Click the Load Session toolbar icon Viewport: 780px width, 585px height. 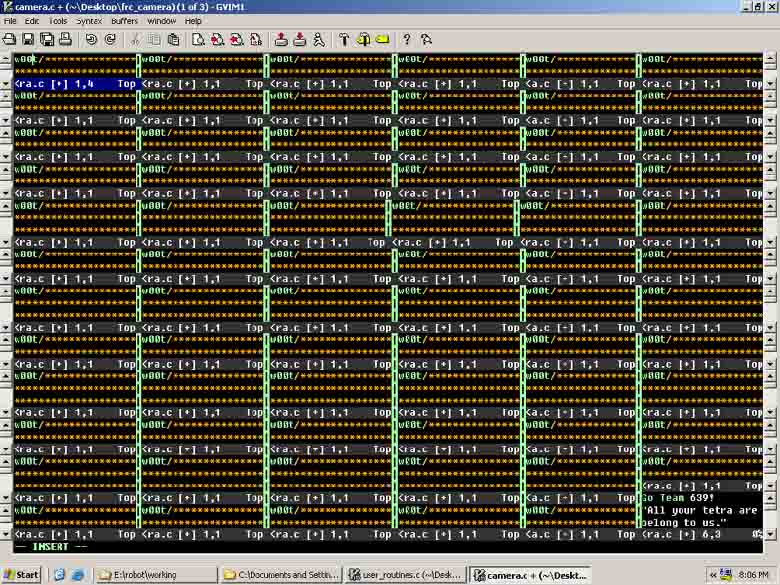(x=281, y=39)
